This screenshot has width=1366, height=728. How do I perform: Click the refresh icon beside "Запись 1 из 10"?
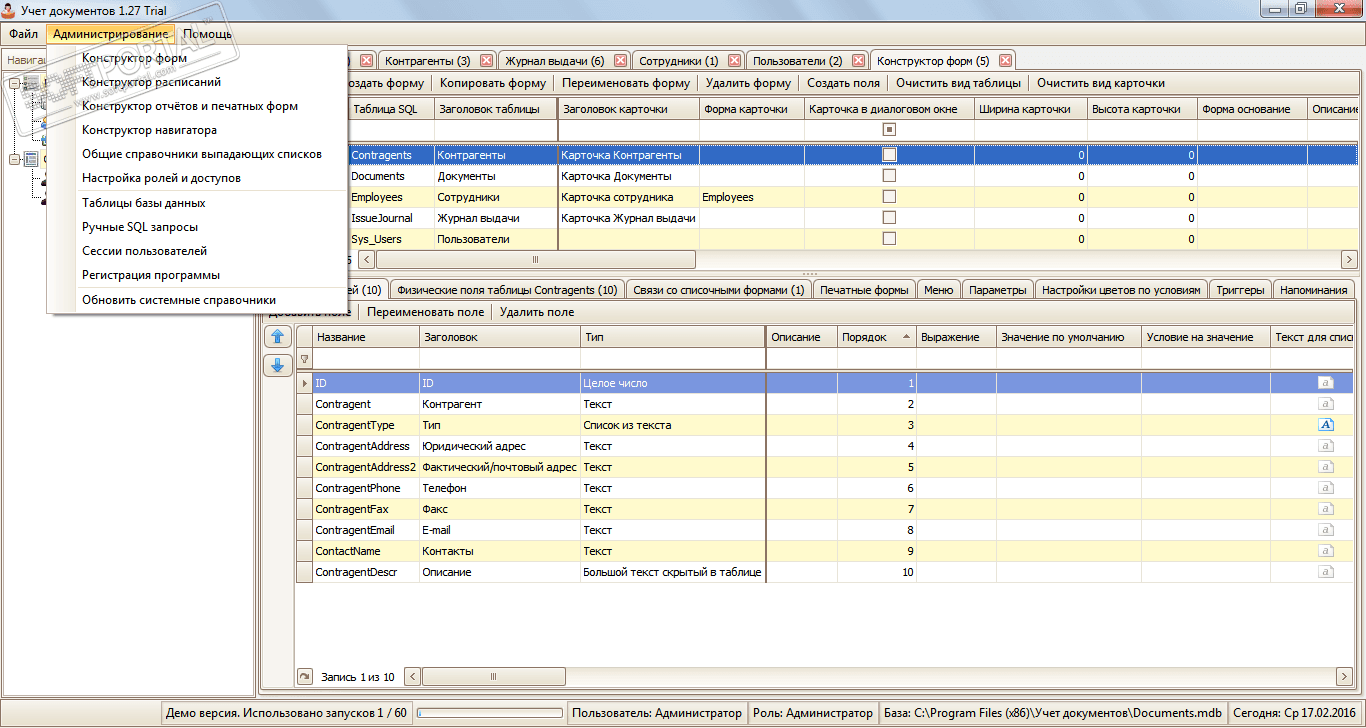coord(306,677)
